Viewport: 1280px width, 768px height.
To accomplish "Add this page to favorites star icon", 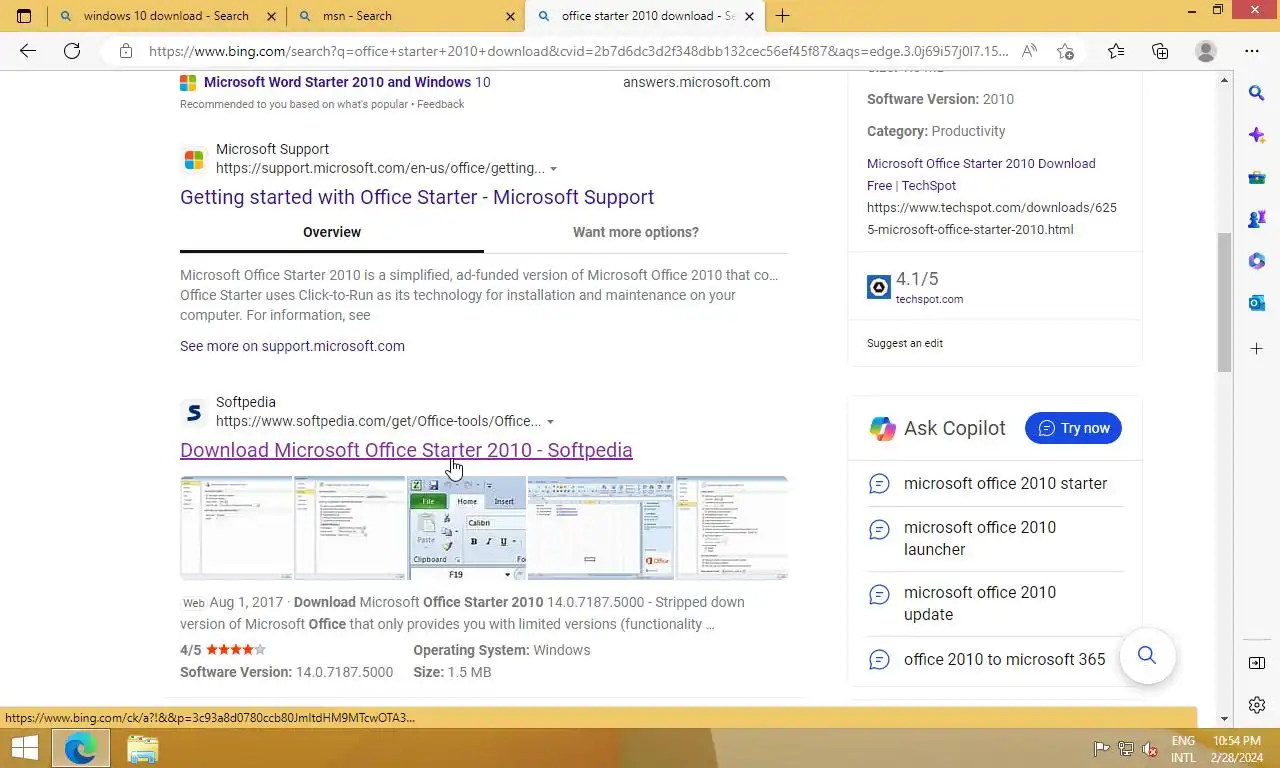I will (1066, 51).
